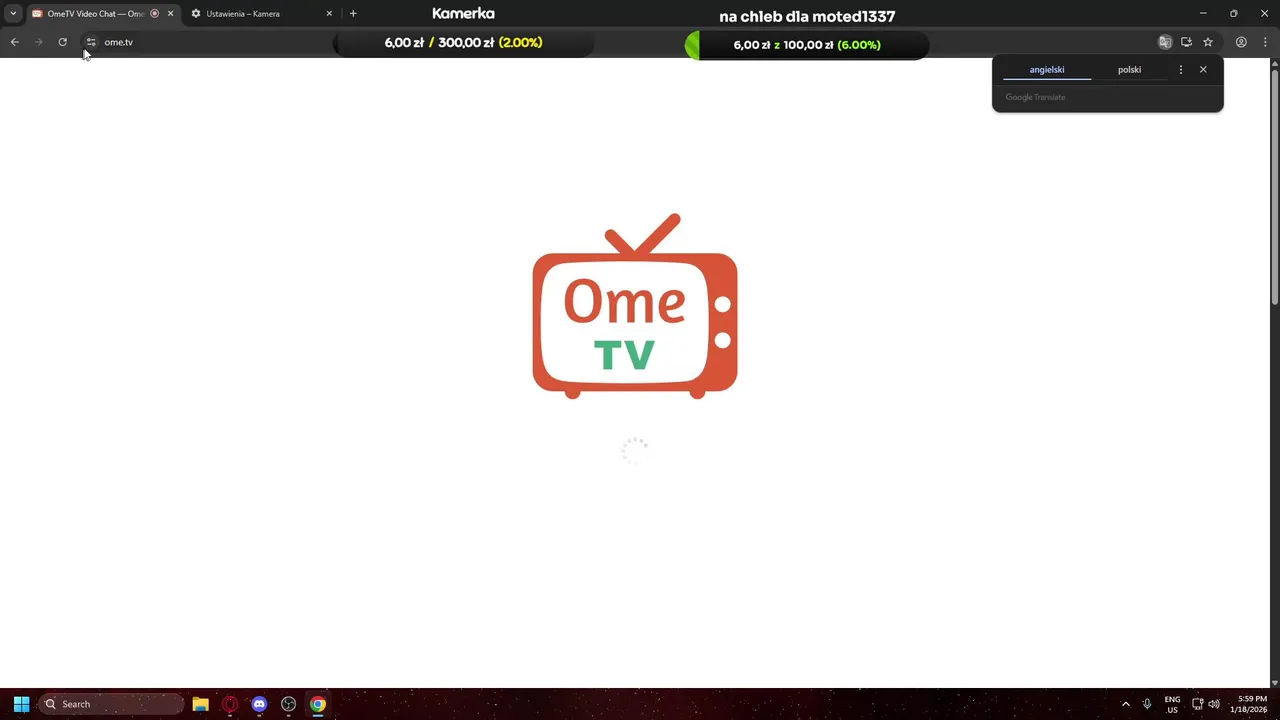Click the browser forward arrow
The width and height of the screenshot is (1280, 720).
coord(39,42)
